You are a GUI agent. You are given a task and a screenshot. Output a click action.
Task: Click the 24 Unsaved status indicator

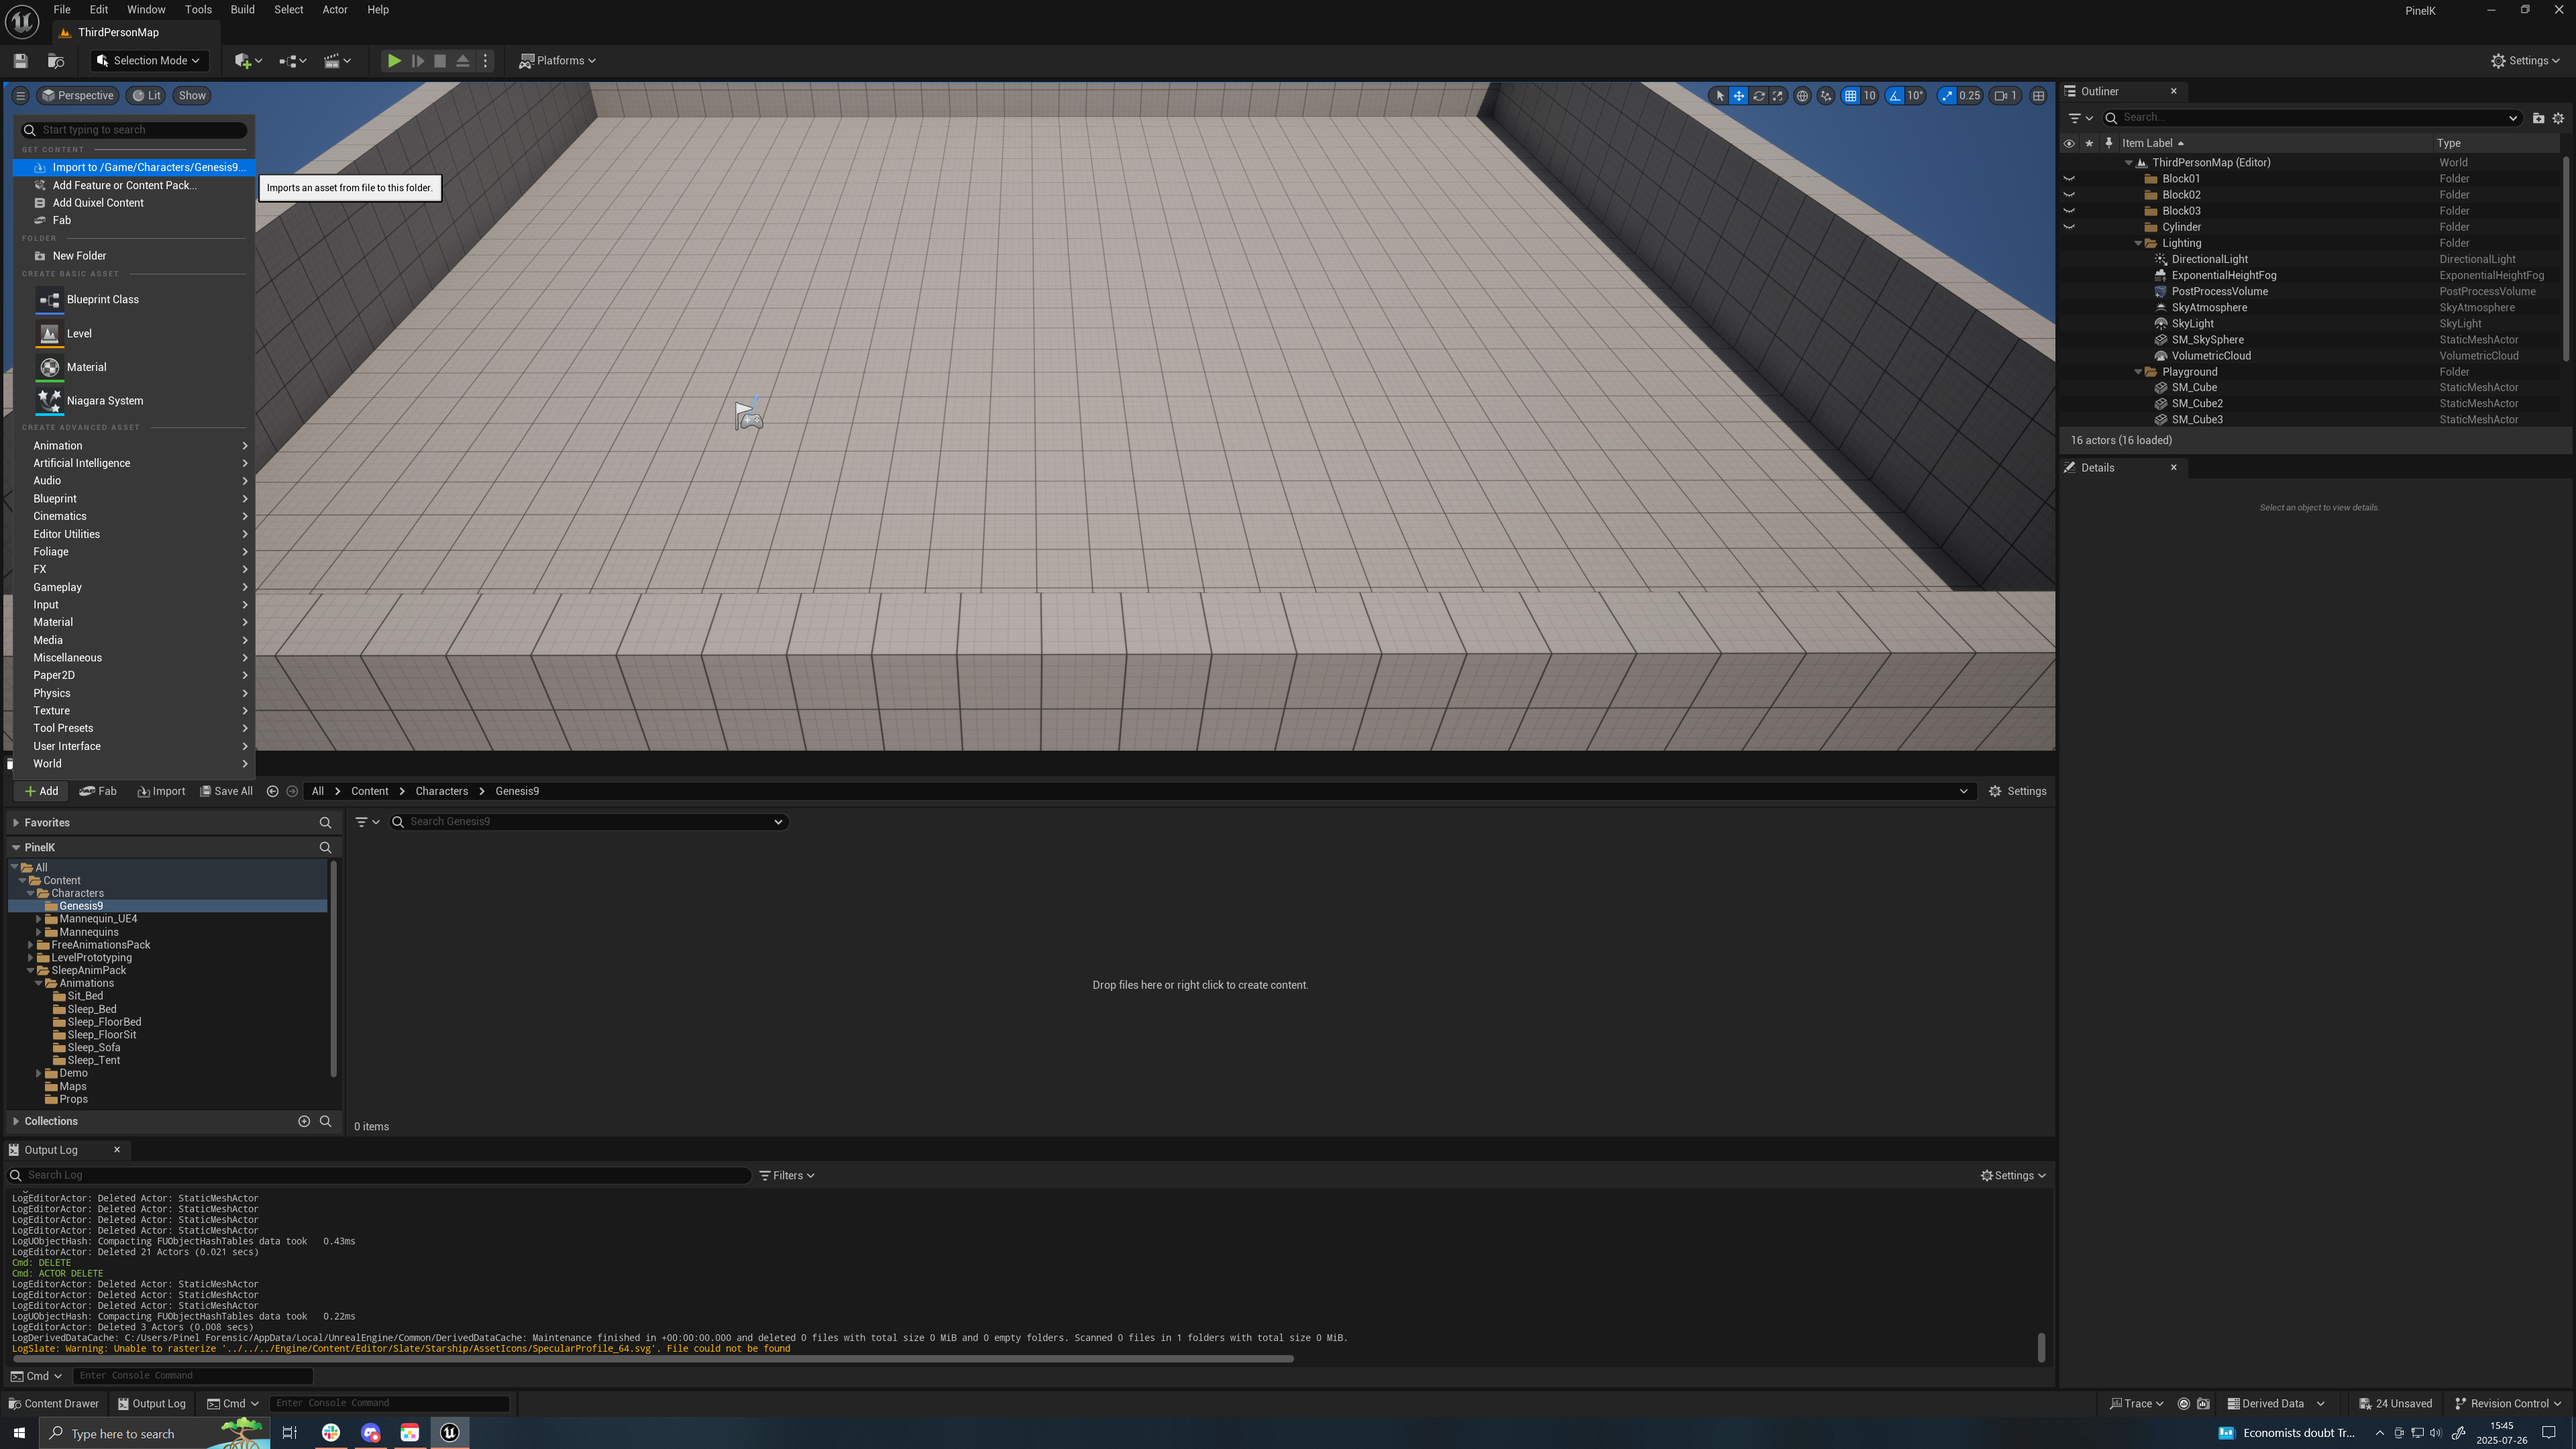point(2395,1404)
